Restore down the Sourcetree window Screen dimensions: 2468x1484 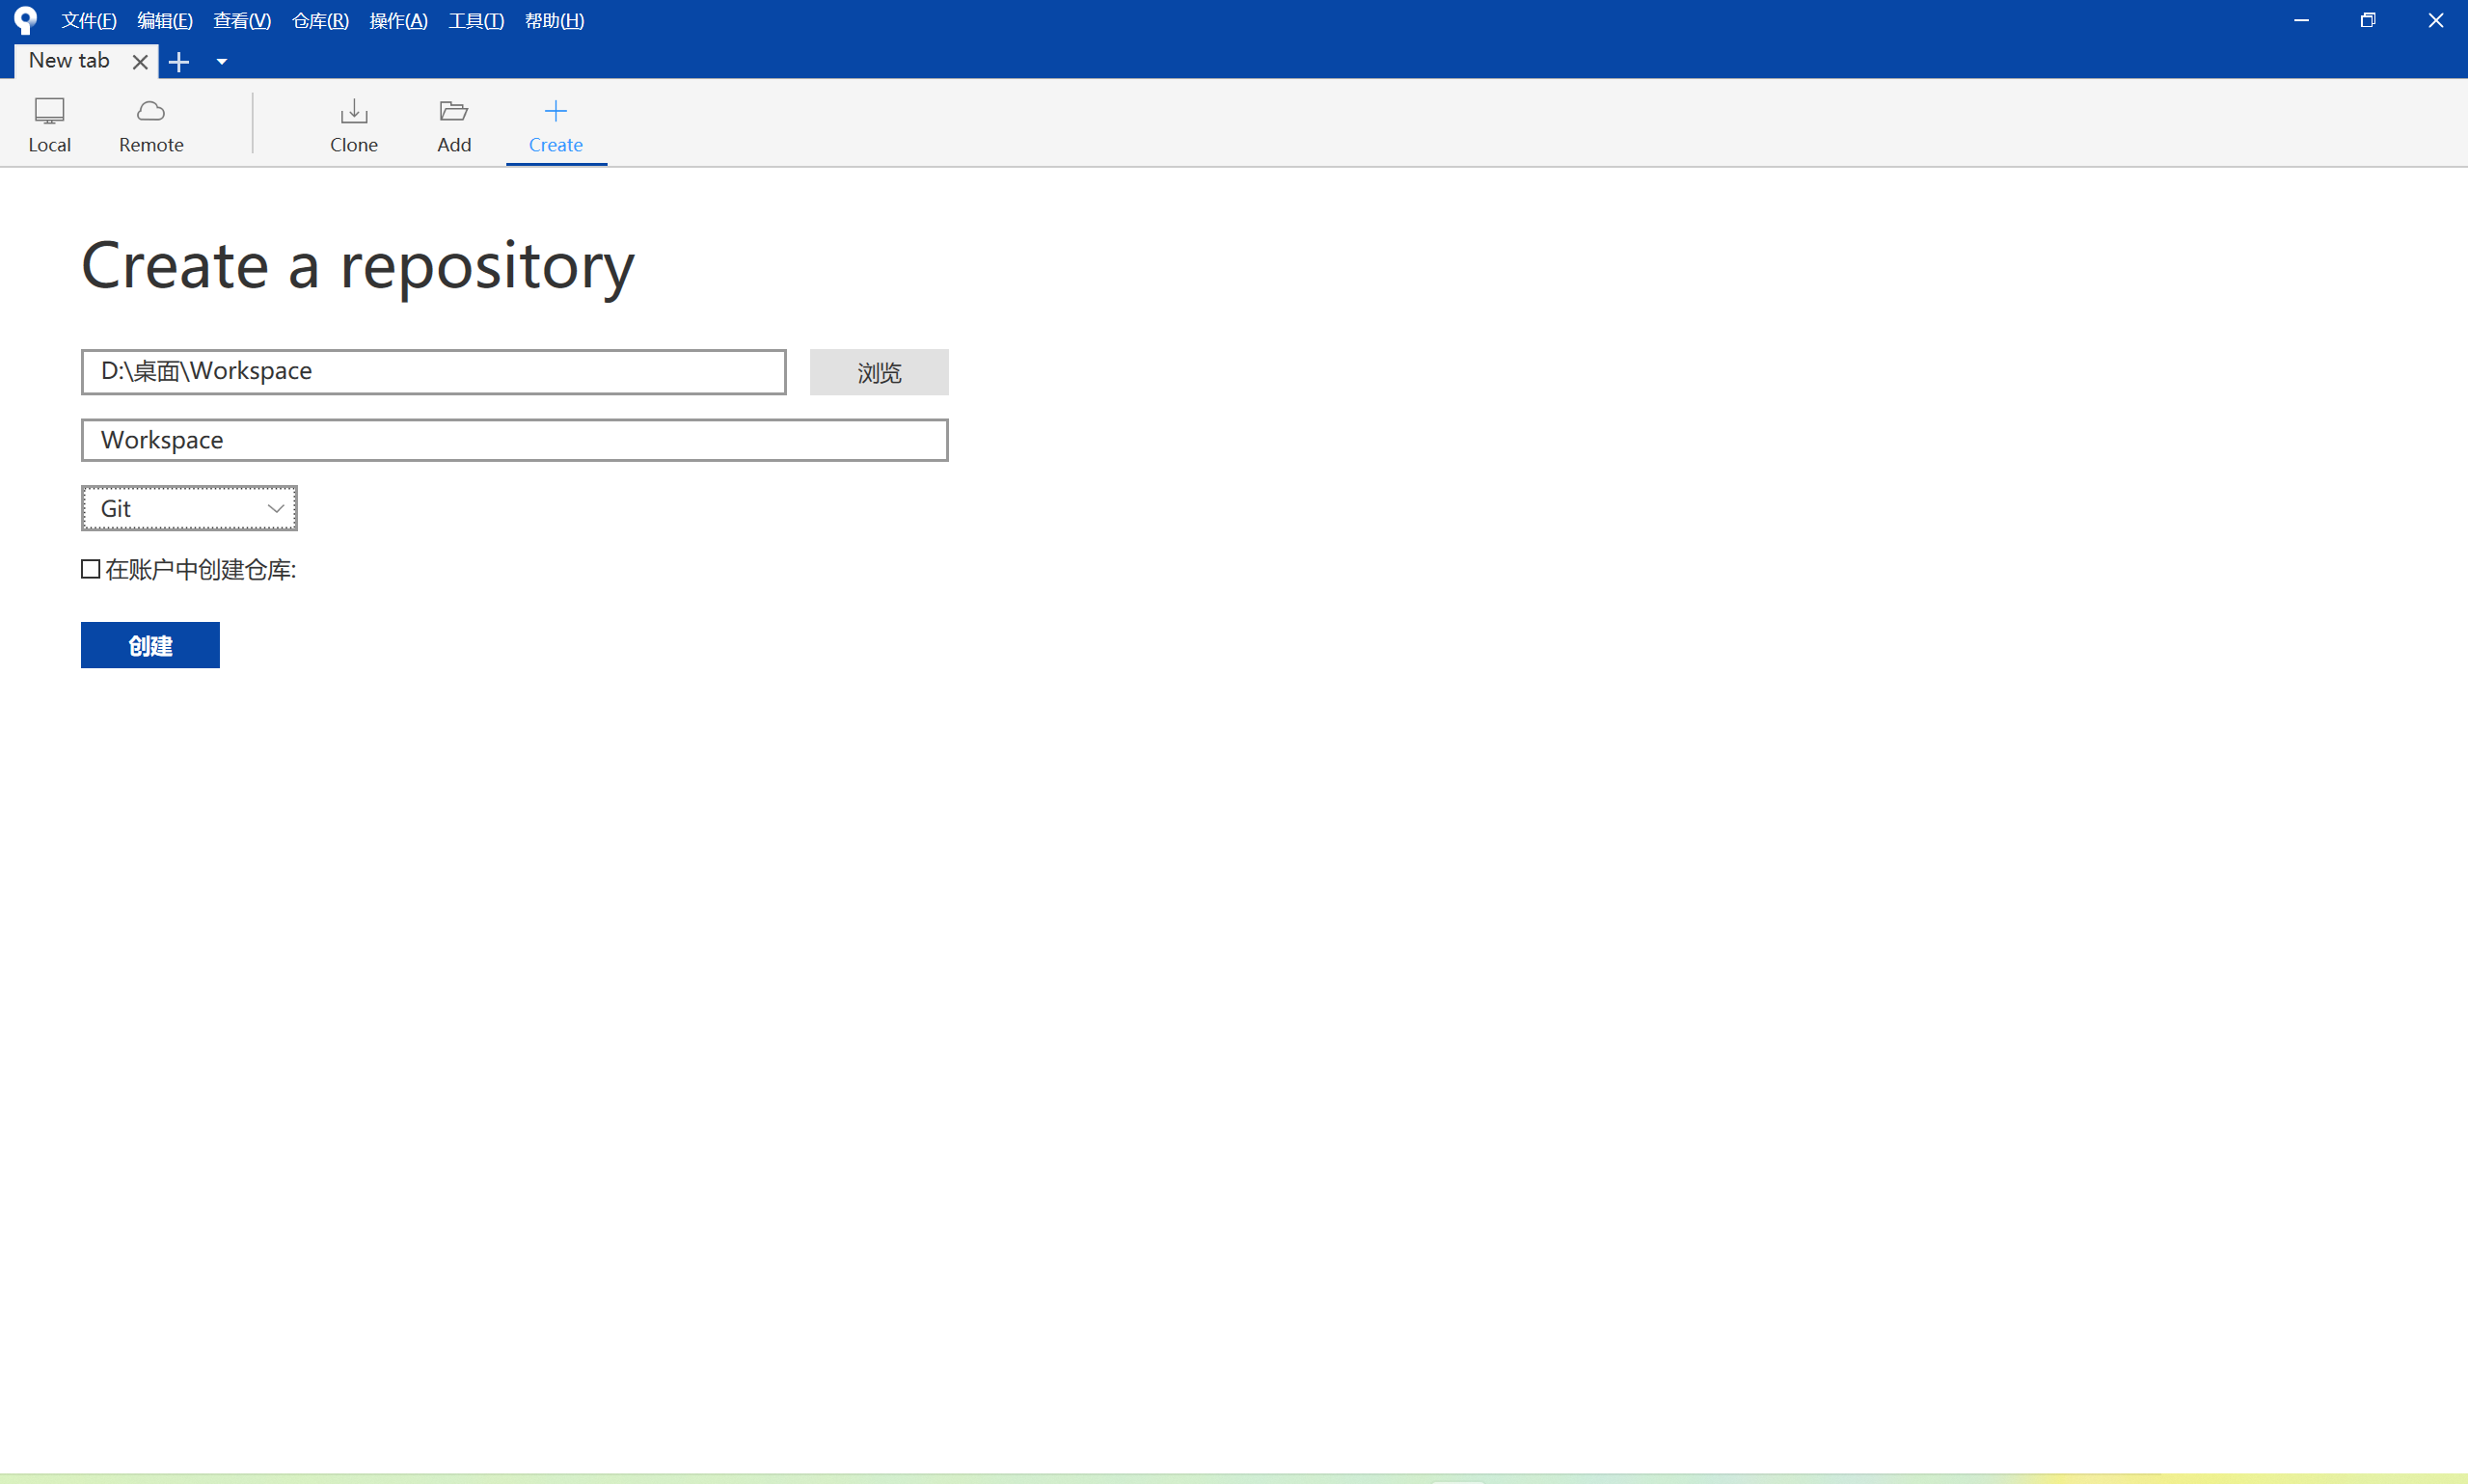tap(2368, 20)
